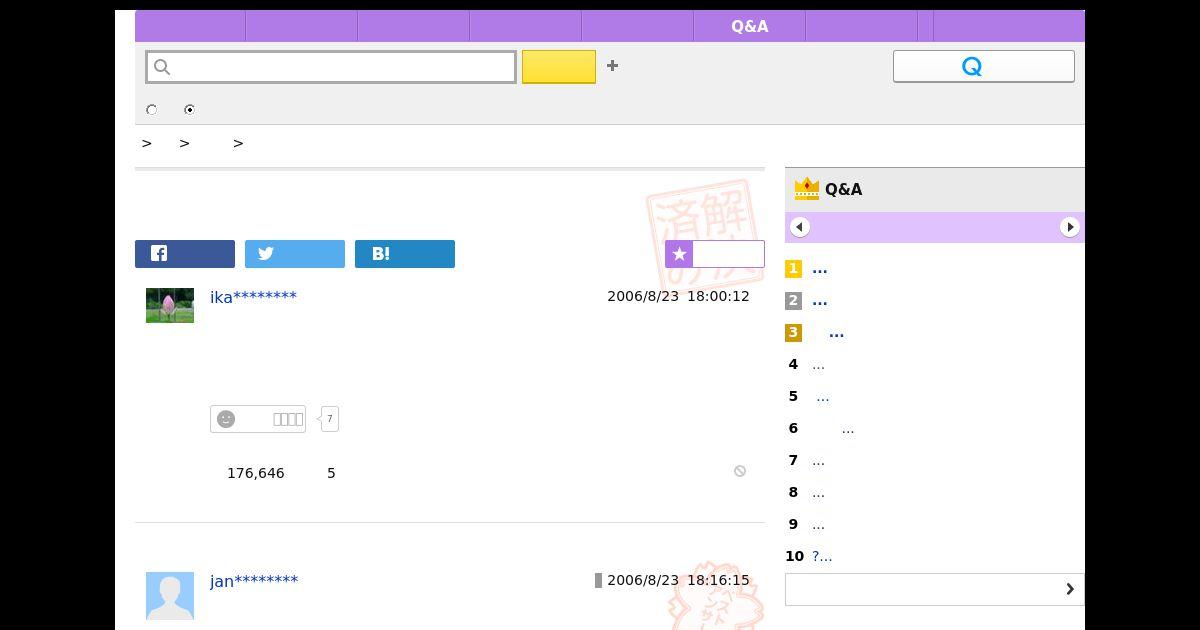Click jan******** default silhouette avatar
The width and height of the screenshot is (1200, 630).
pyautogui.click(x=170, y=596)
